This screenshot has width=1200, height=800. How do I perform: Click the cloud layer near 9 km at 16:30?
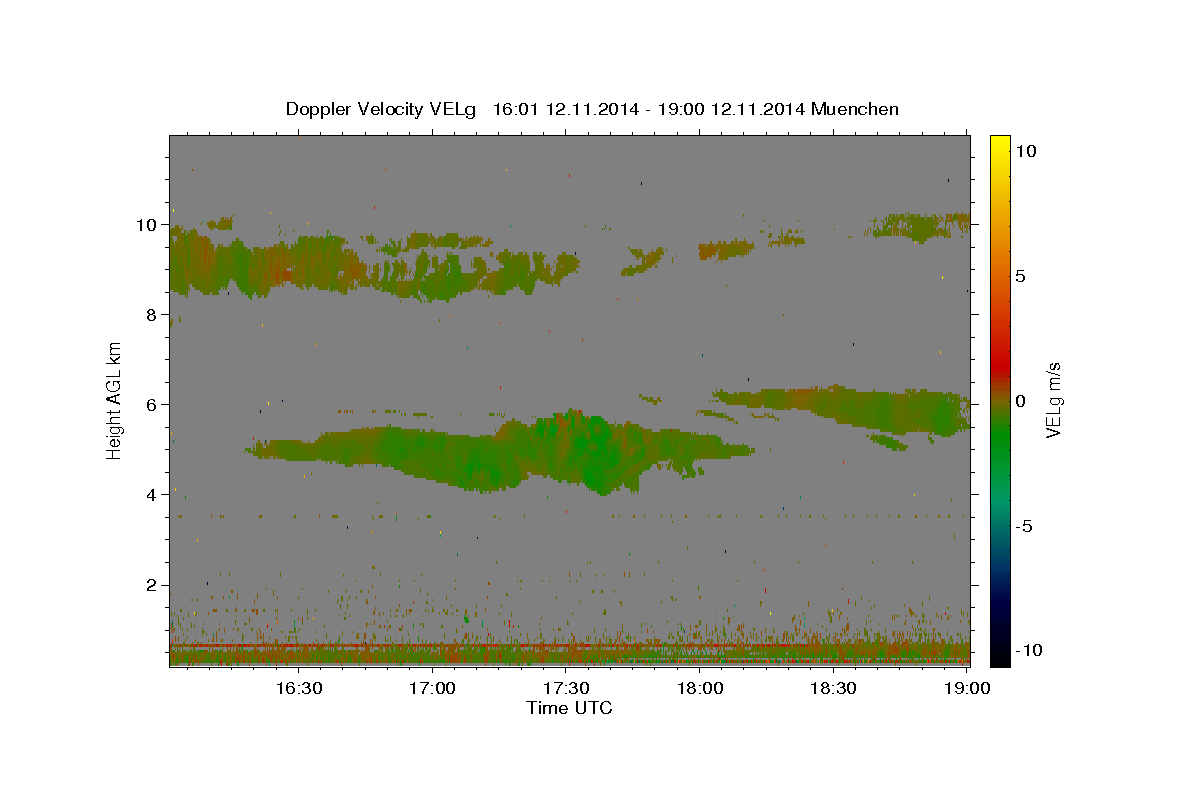click(300, 265)
